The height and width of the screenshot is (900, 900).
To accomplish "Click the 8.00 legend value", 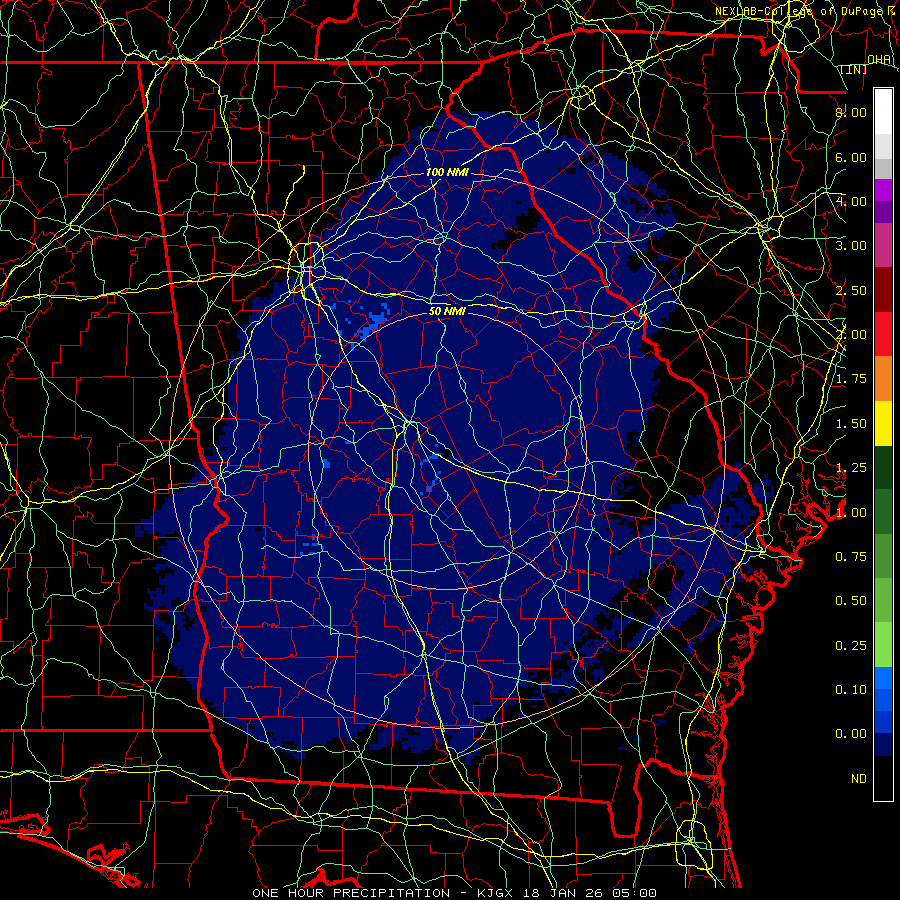I will coord(851,112).
